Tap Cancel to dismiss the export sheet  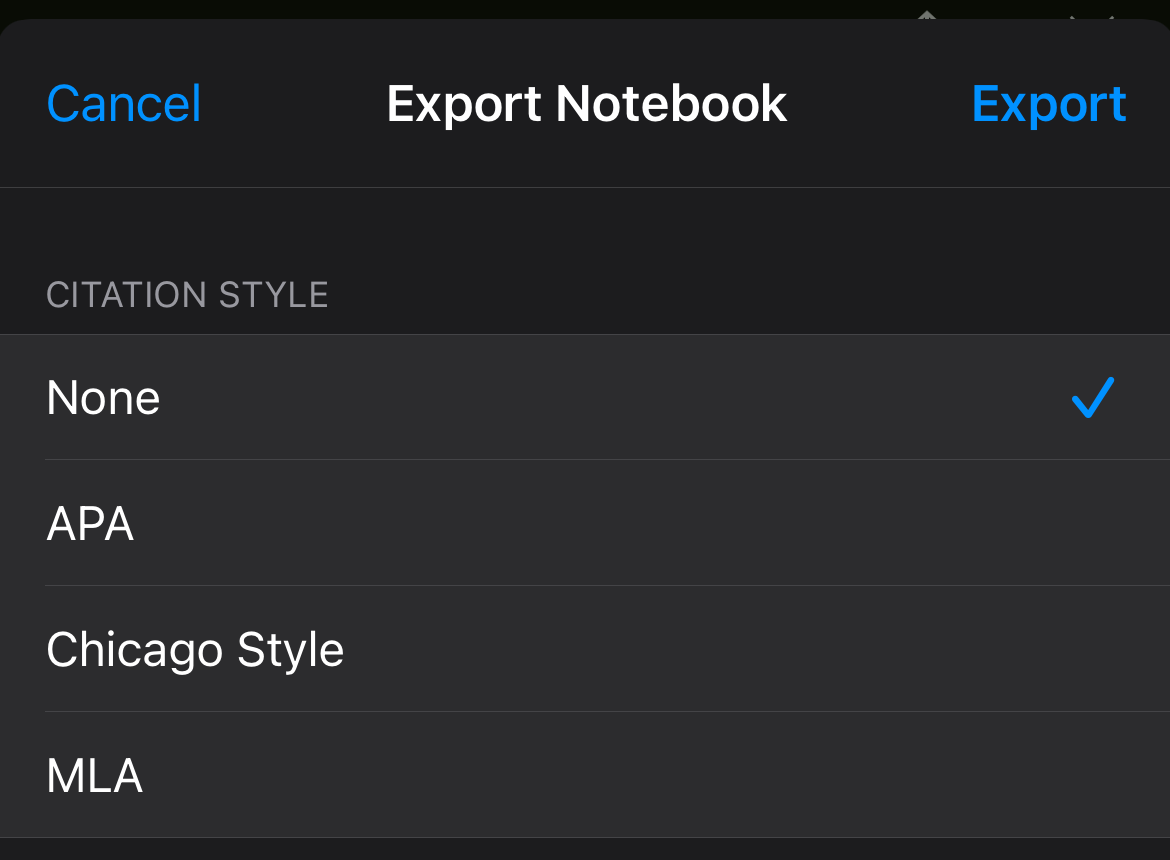coord(124,104)
